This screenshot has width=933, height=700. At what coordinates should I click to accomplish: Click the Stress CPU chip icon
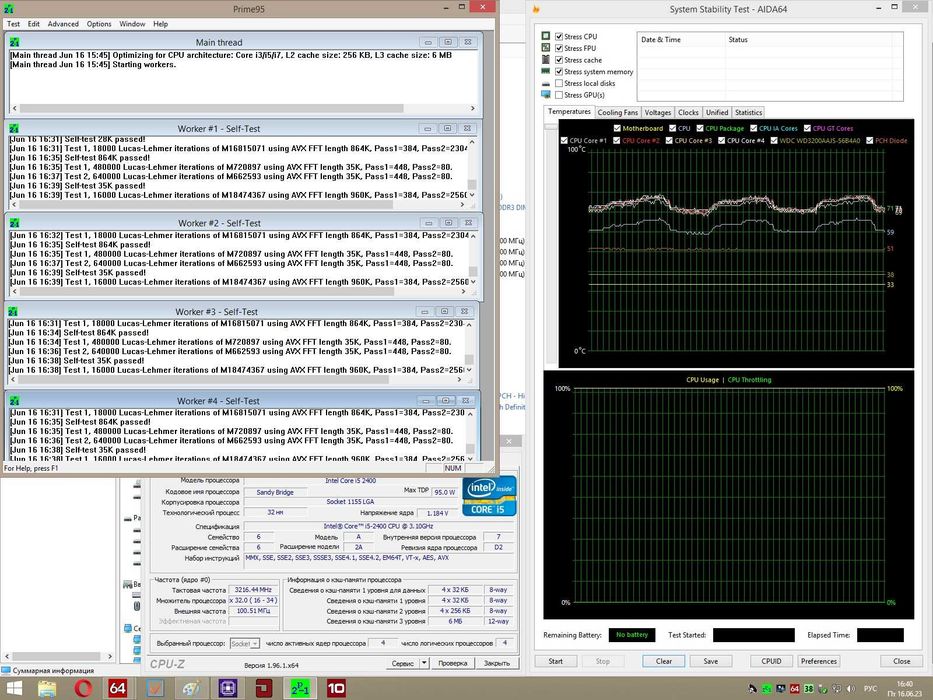(x=546, y=36)
